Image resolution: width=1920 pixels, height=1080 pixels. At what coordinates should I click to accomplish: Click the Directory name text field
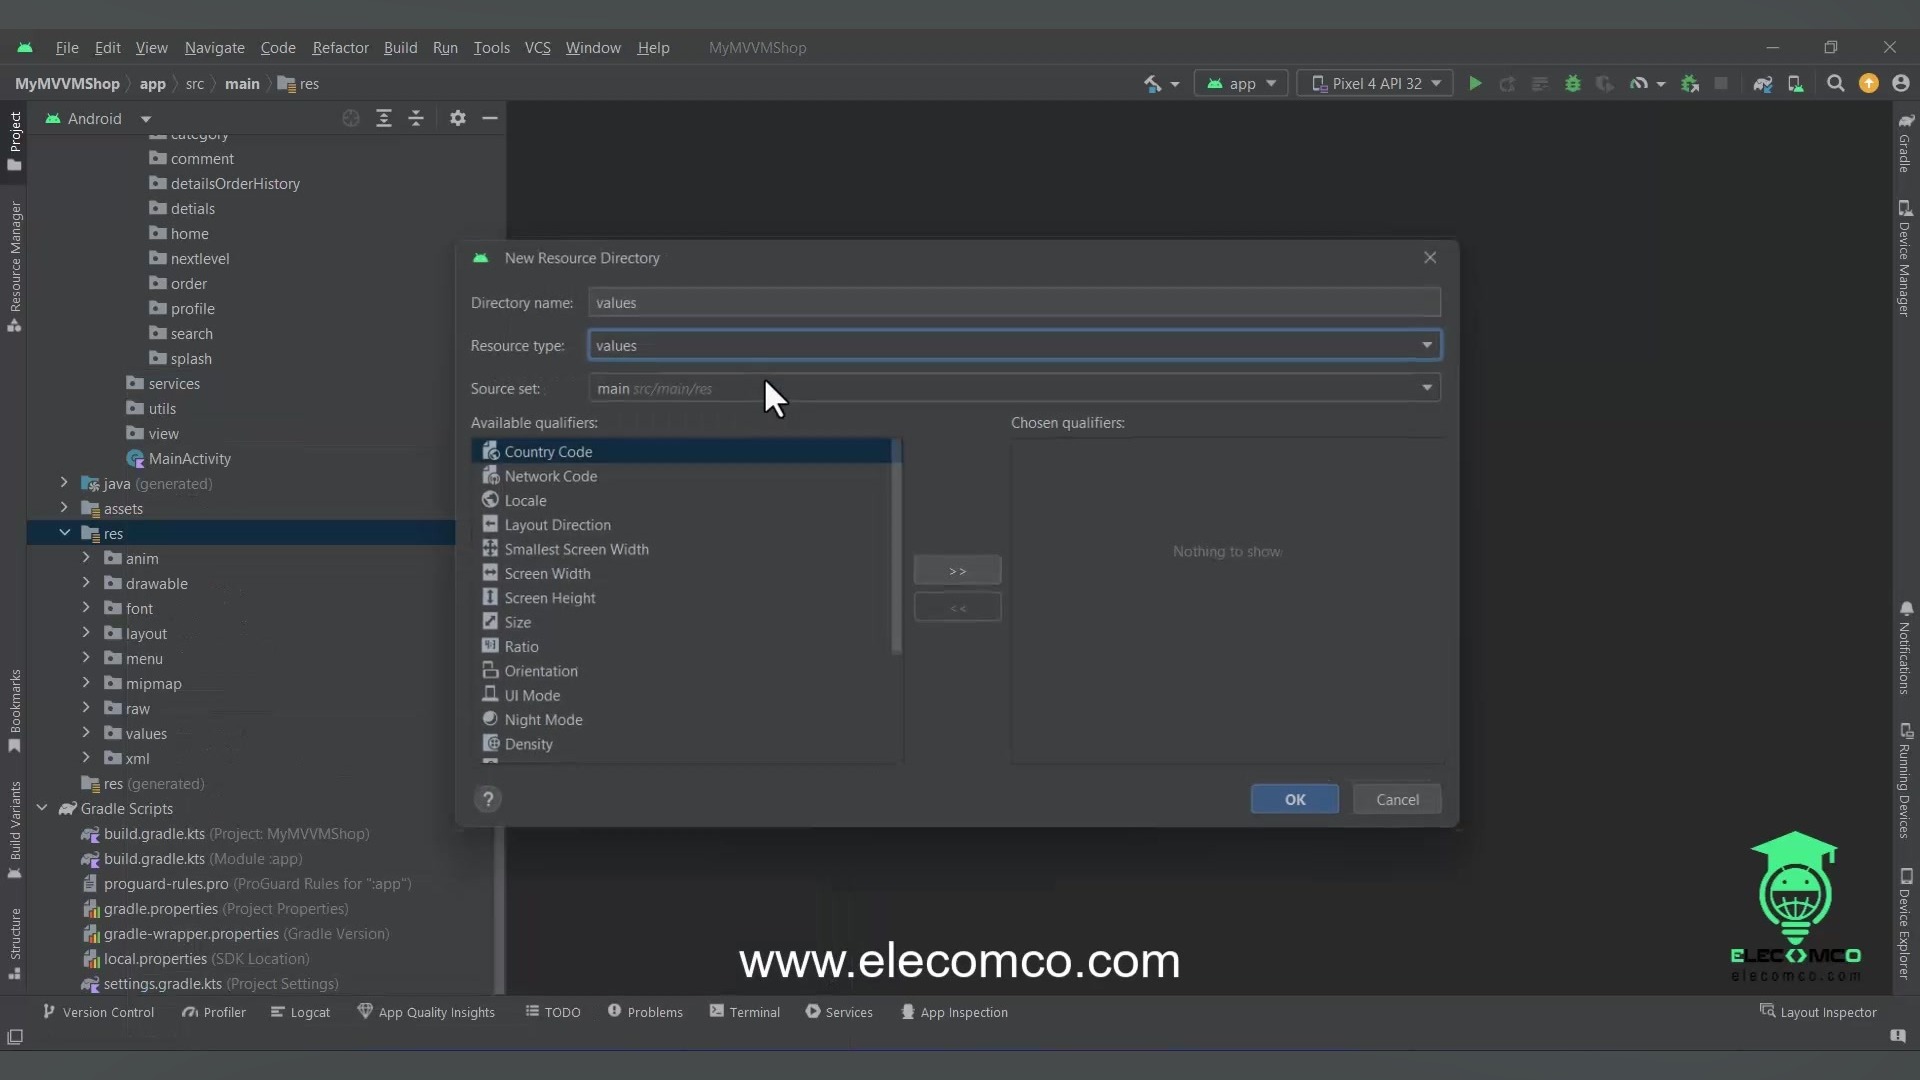pyautogui.click(x=1013, y=303)
